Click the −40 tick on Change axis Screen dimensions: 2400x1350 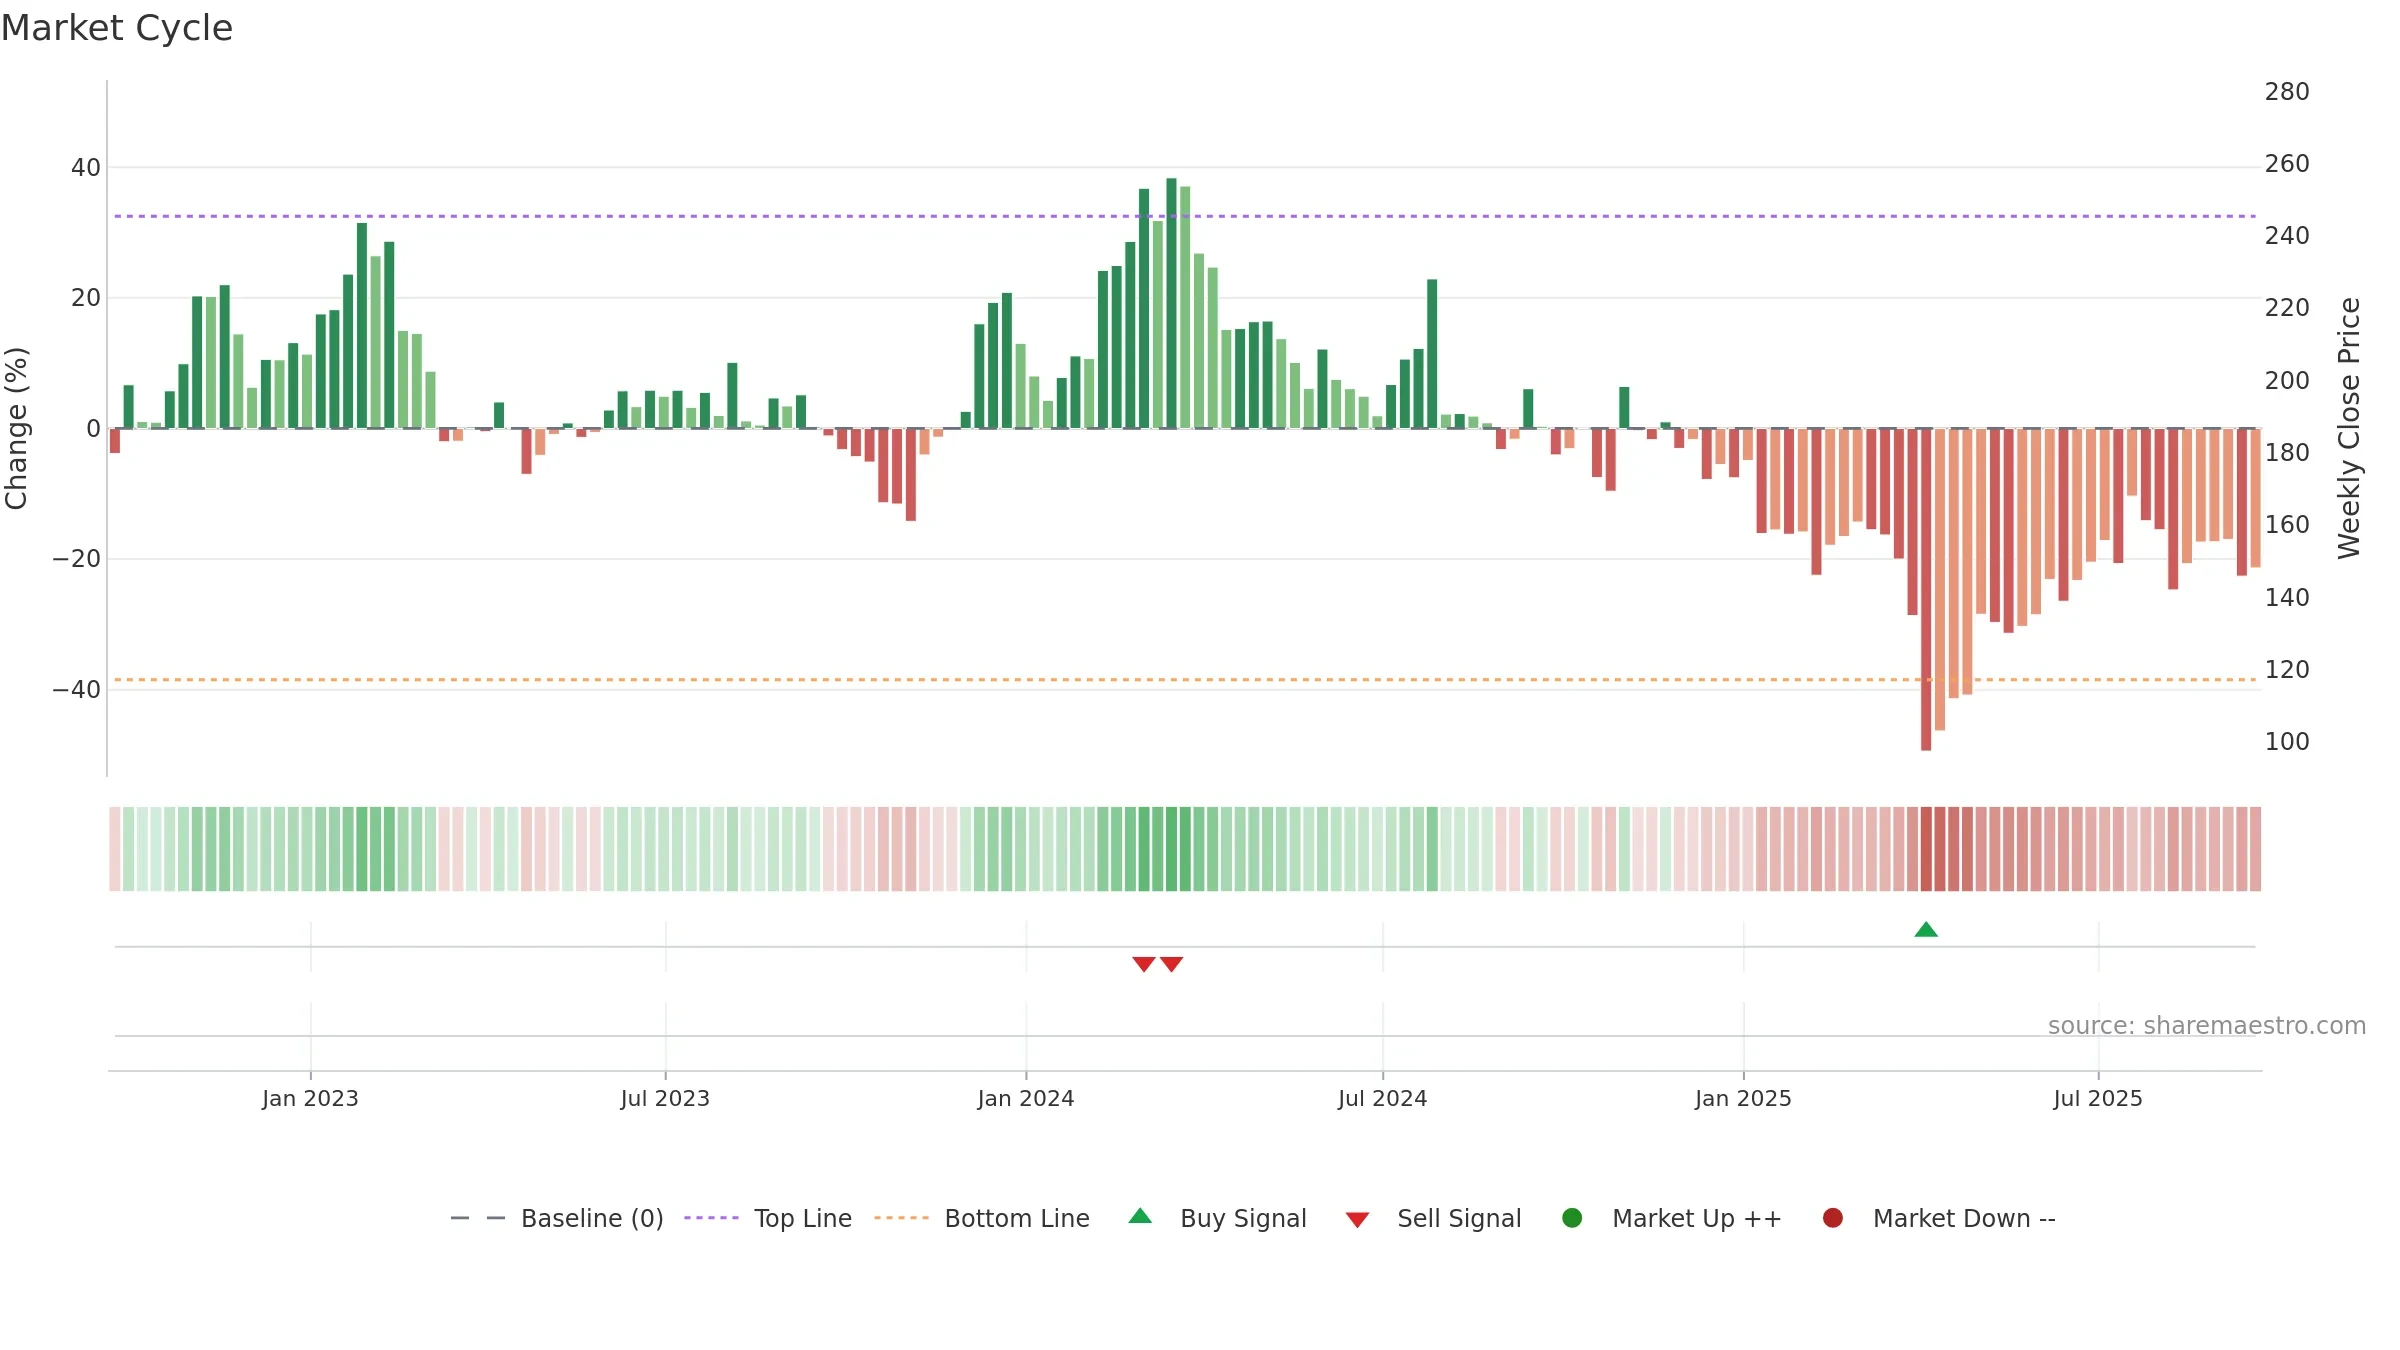(76, 690)
